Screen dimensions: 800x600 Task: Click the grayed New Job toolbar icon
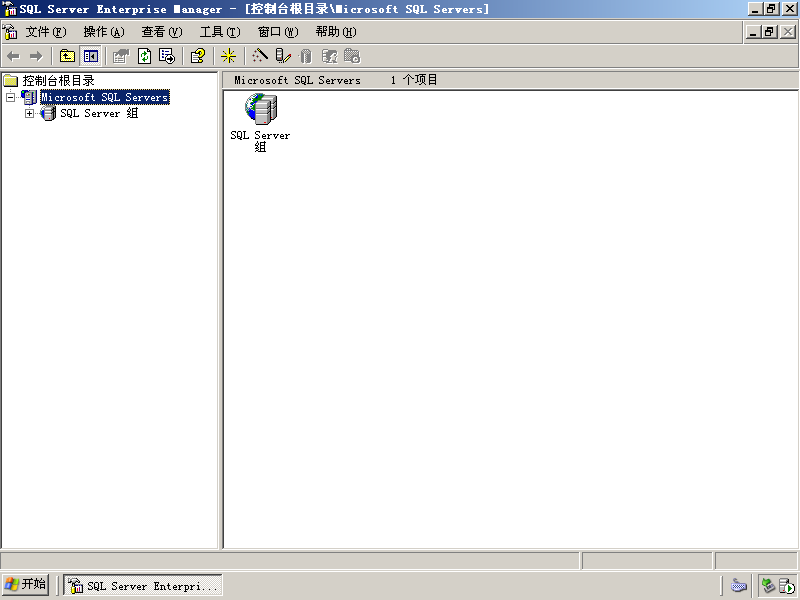(352, 56)
